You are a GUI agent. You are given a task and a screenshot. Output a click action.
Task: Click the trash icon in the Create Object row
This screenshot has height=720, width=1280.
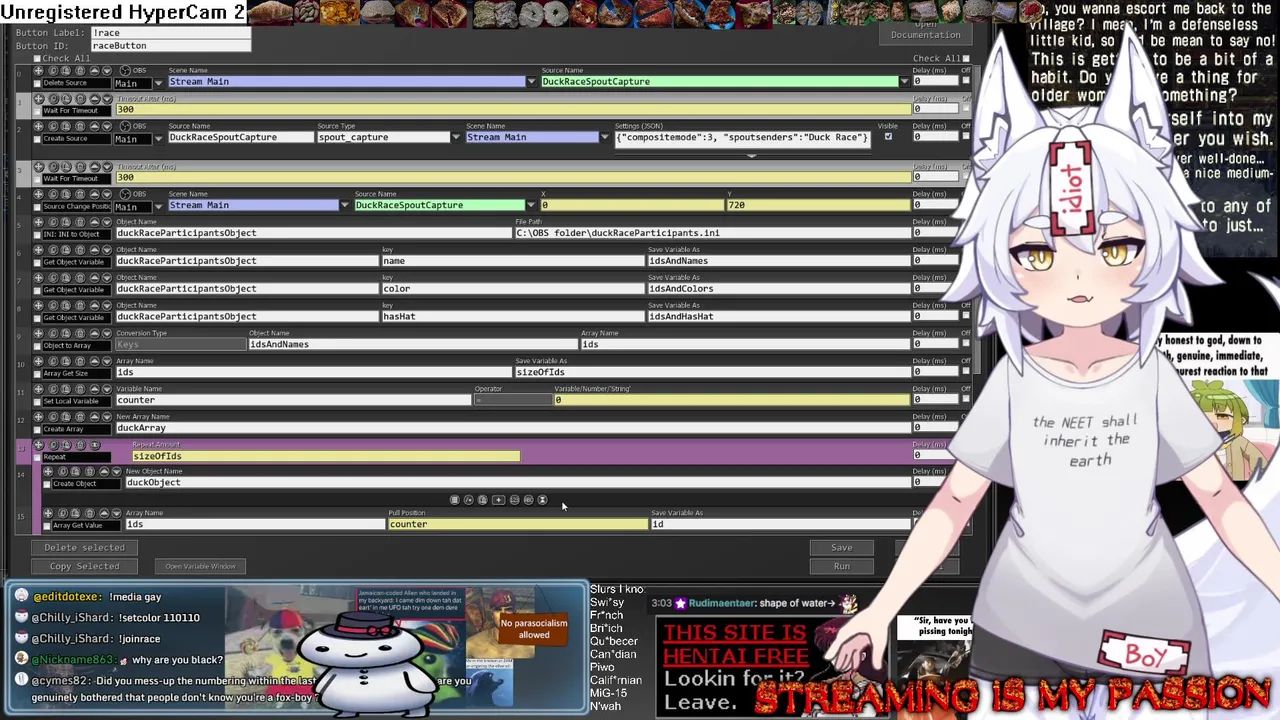pyautogui.click(x=90, y=471)
